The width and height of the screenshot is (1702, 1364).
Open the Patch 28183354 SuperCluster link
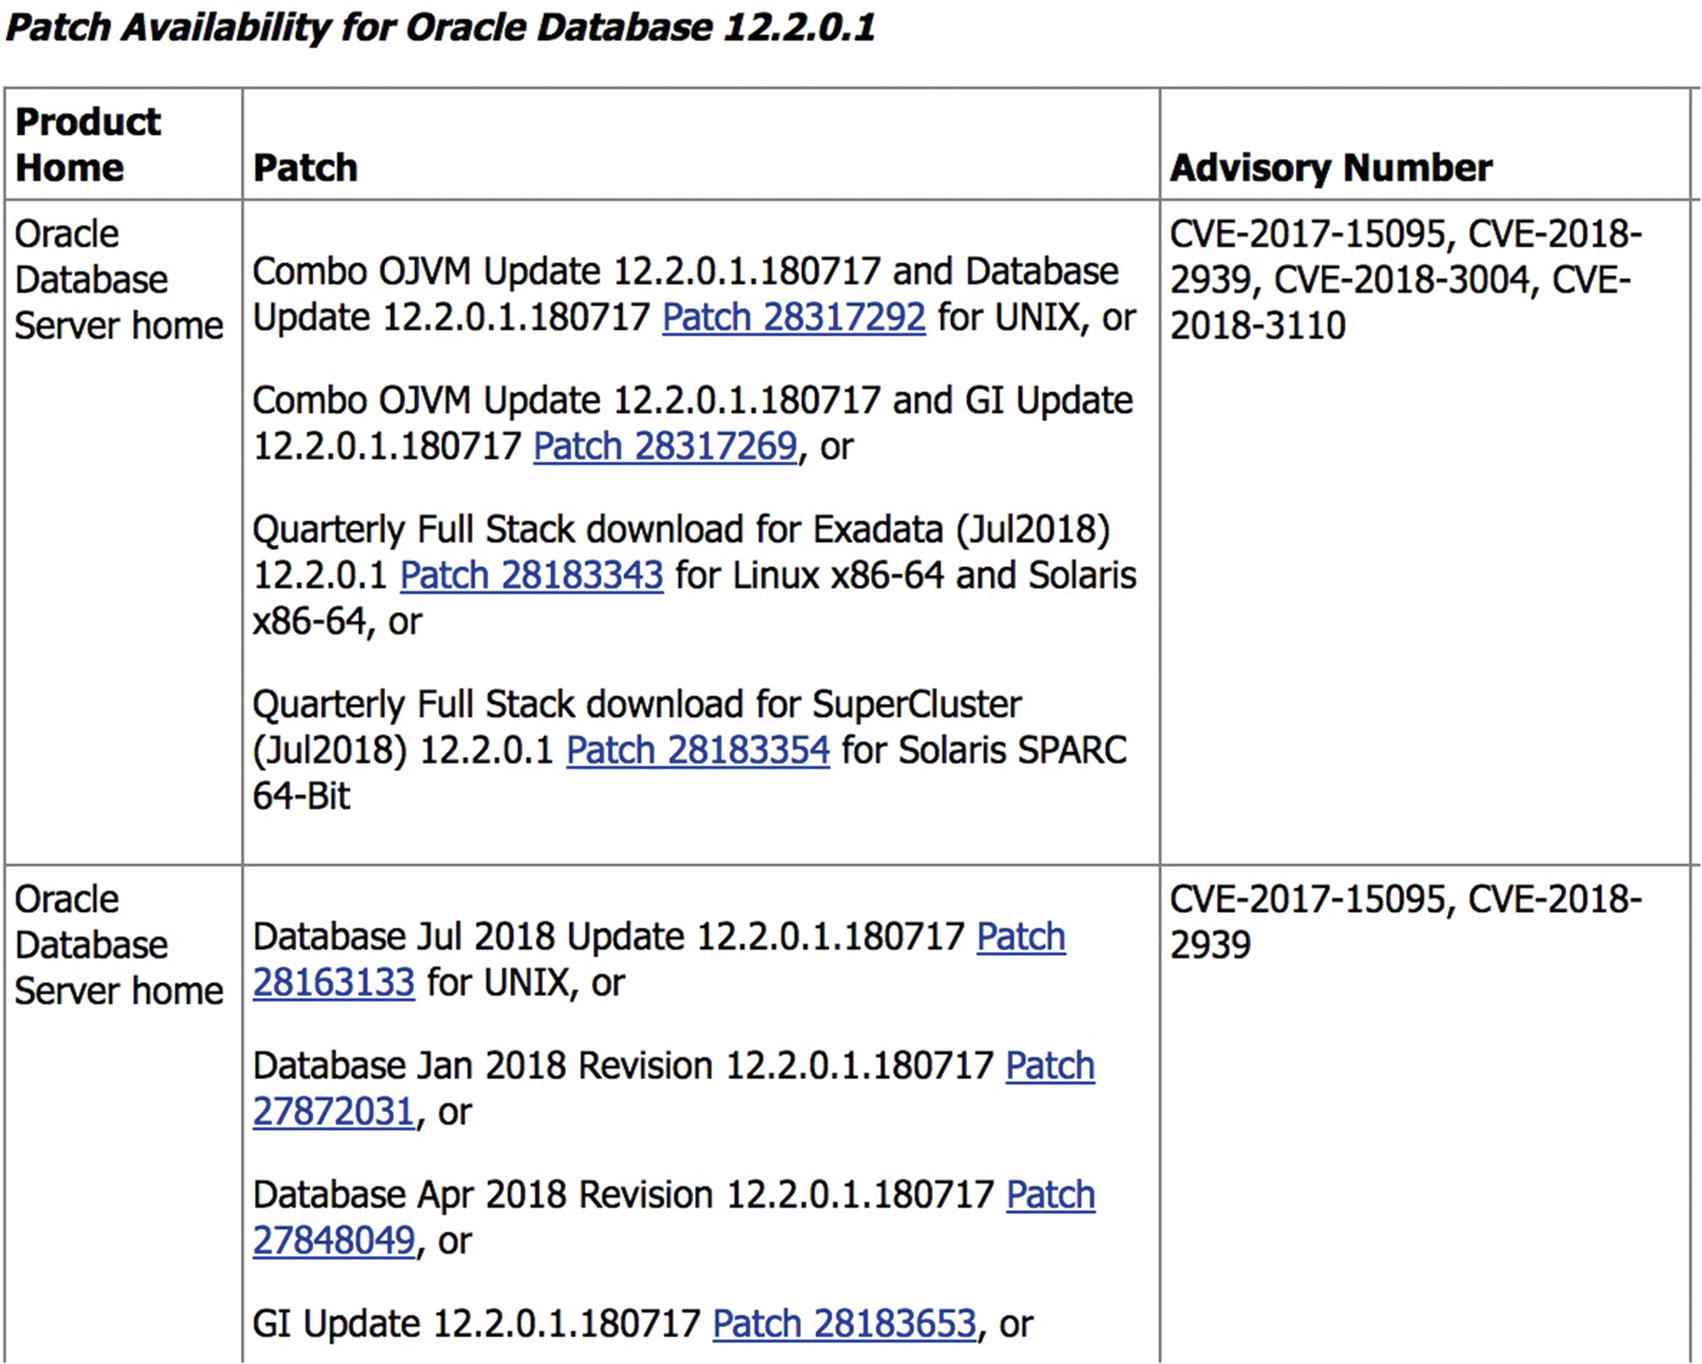[x=698, y=750]
